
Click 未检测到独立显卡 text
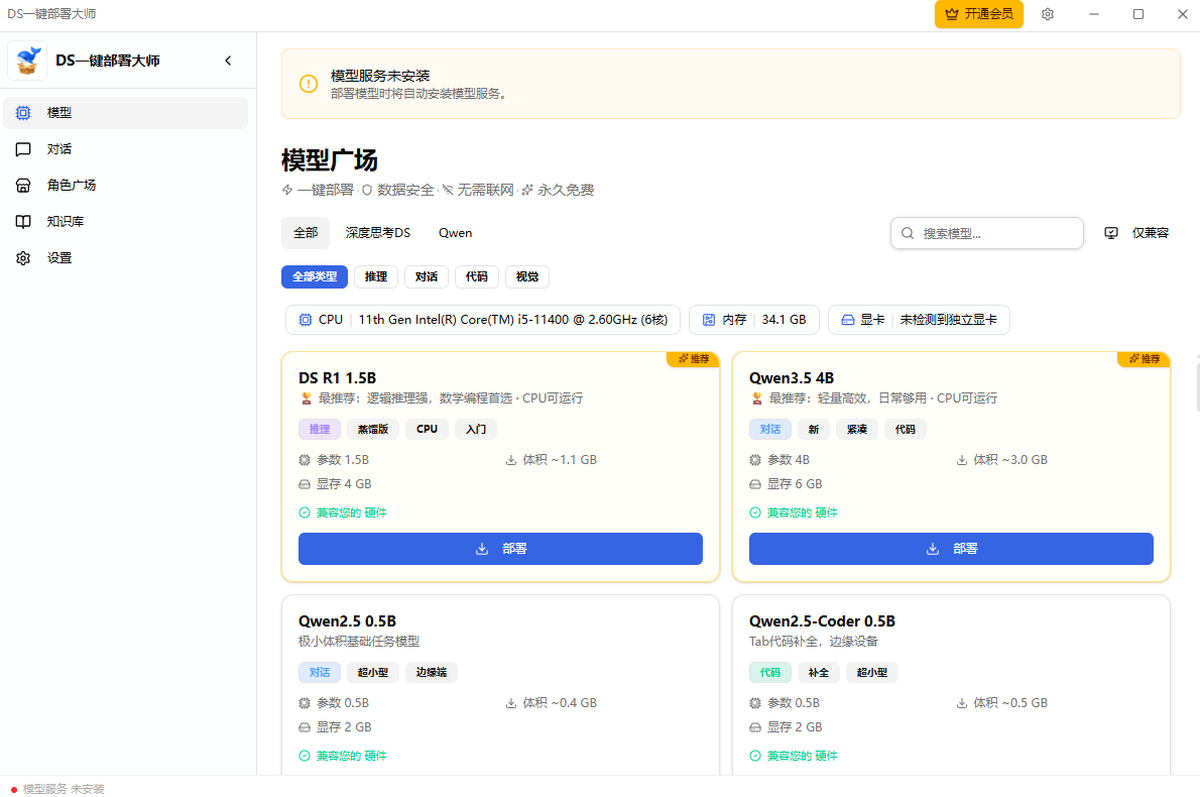[948, 320]
